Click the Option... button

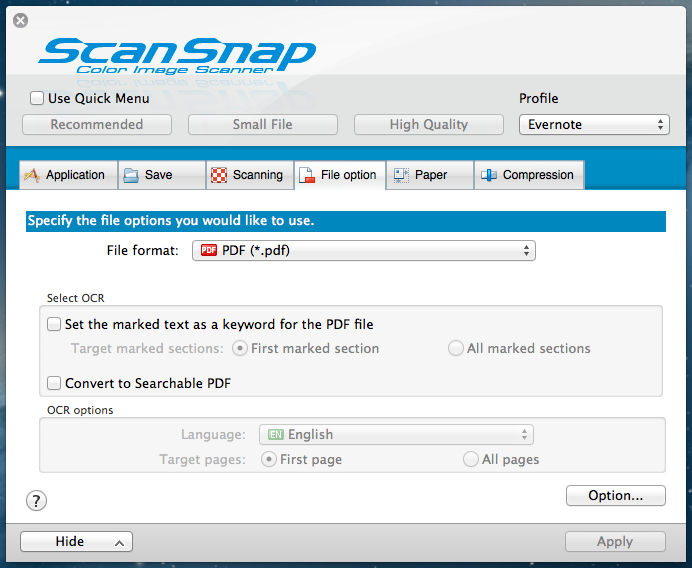tap(616, 496)
